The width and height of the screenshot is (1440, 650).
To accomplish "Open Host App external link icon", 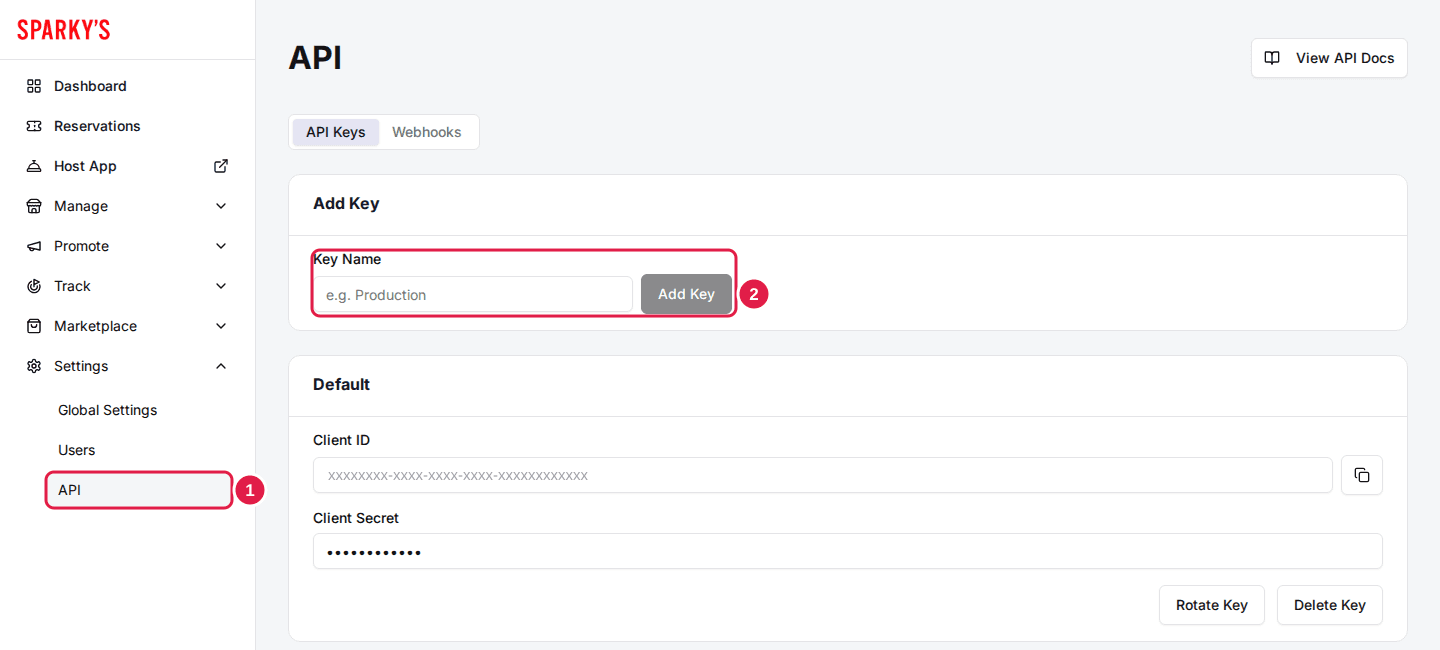I will point(221,166).
